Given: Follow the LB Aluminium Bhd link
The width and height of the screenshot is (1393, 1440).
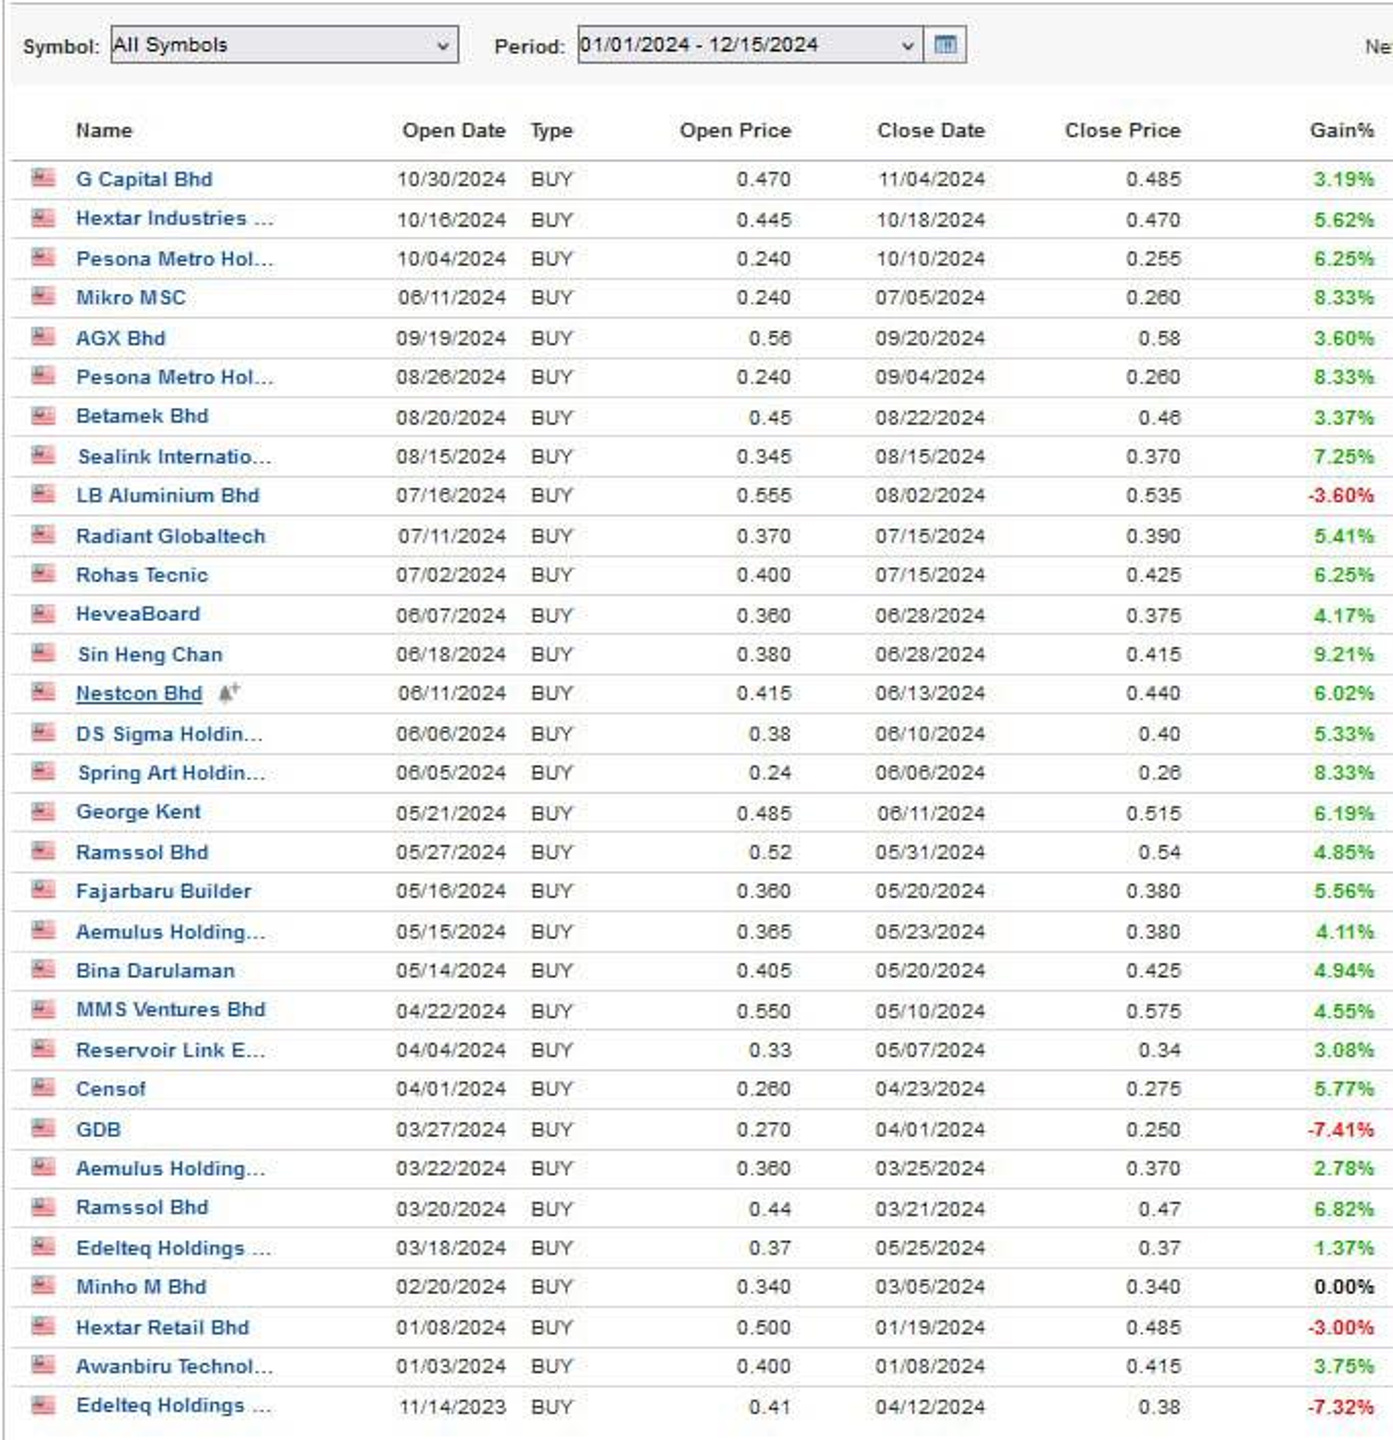Looking at the screenshot, I should (x=168, y=495).
